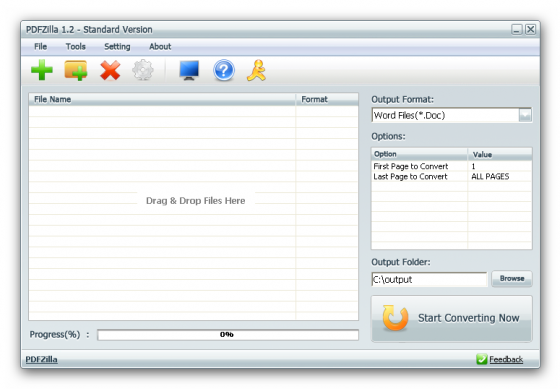Open help via blue question mark icon

click(x=224, y=70)
